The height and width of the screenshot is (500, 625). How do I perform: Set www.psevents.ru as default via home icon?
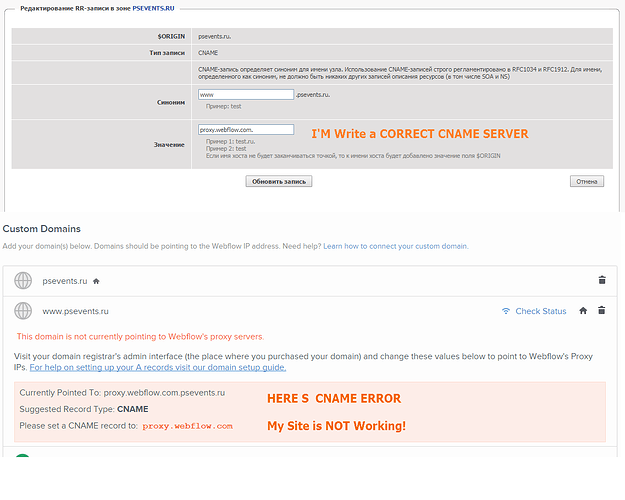[x=583, y=311]
